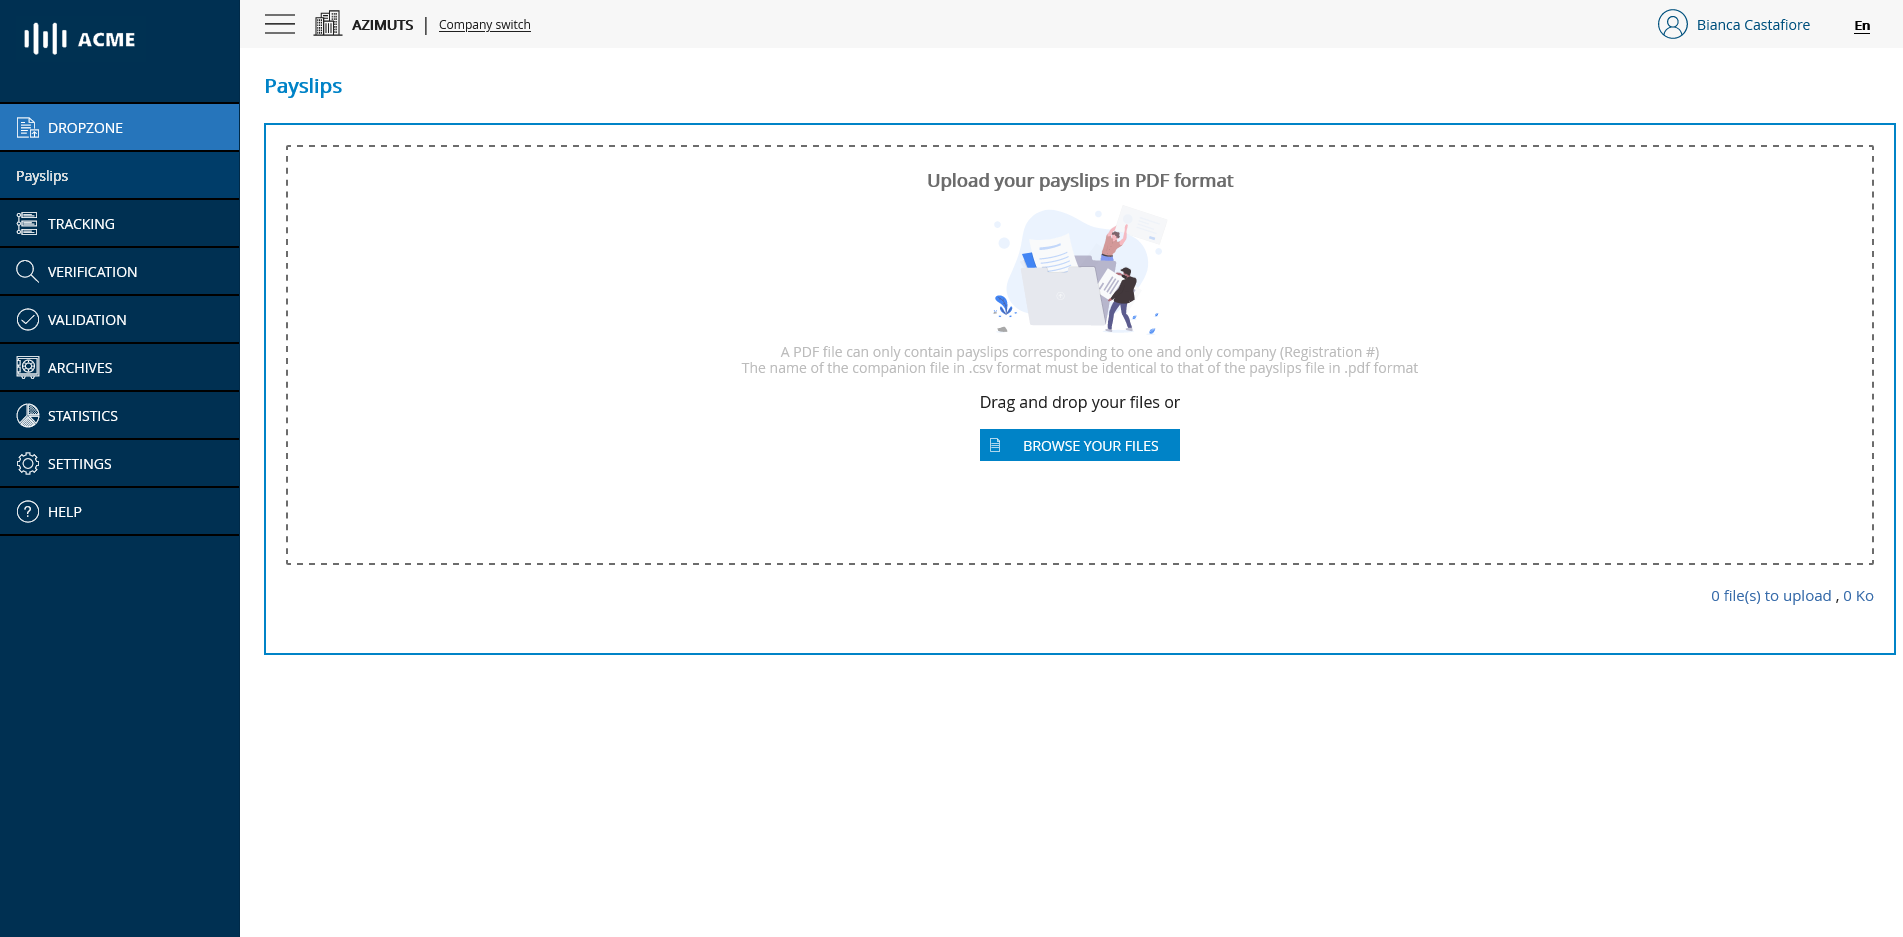The width and height of the screenshot is (1903, 937).
Task: Click the ACME logo in the top left
Action: tap(77, 39)
